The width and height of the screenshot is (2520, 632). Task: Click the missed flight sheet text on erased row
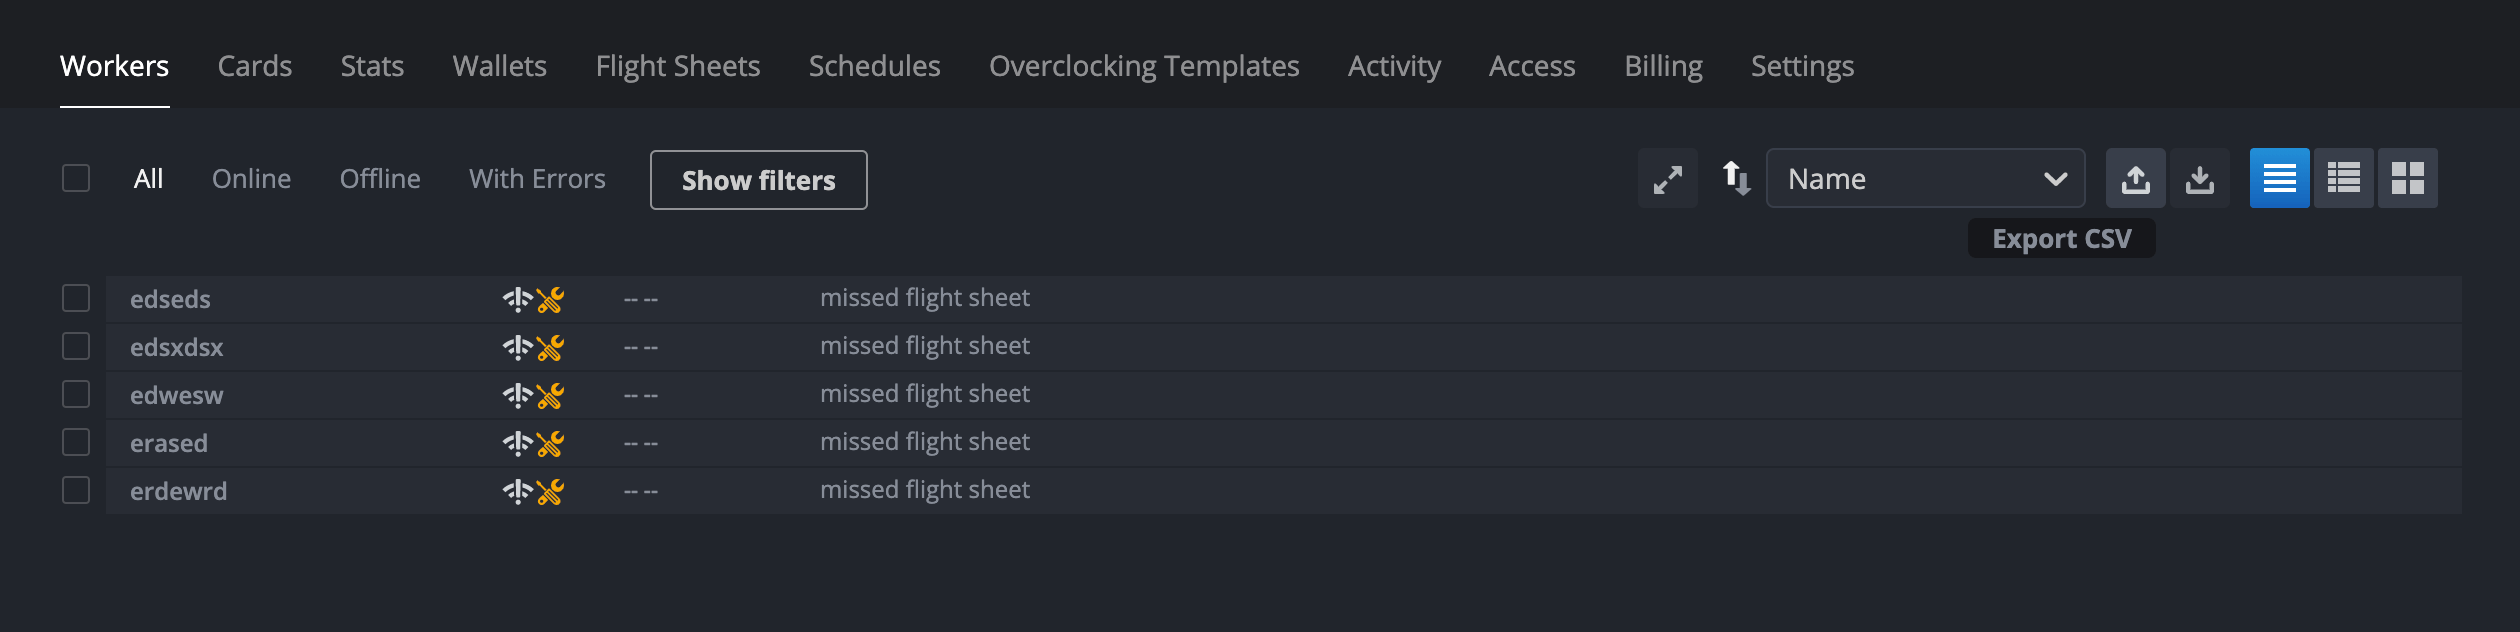click(x=925, y=441)
